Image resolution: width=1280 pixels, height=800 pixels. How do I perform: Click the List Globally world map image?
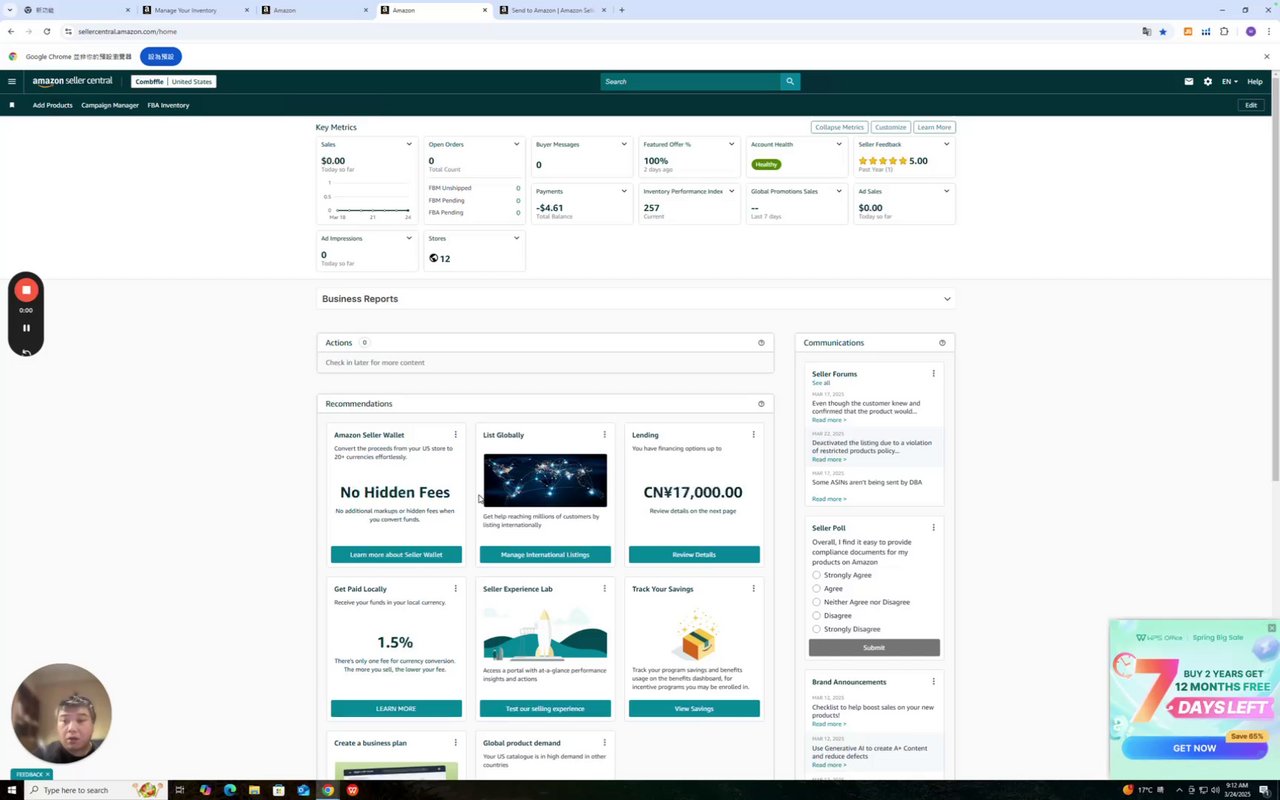(545, 480)
